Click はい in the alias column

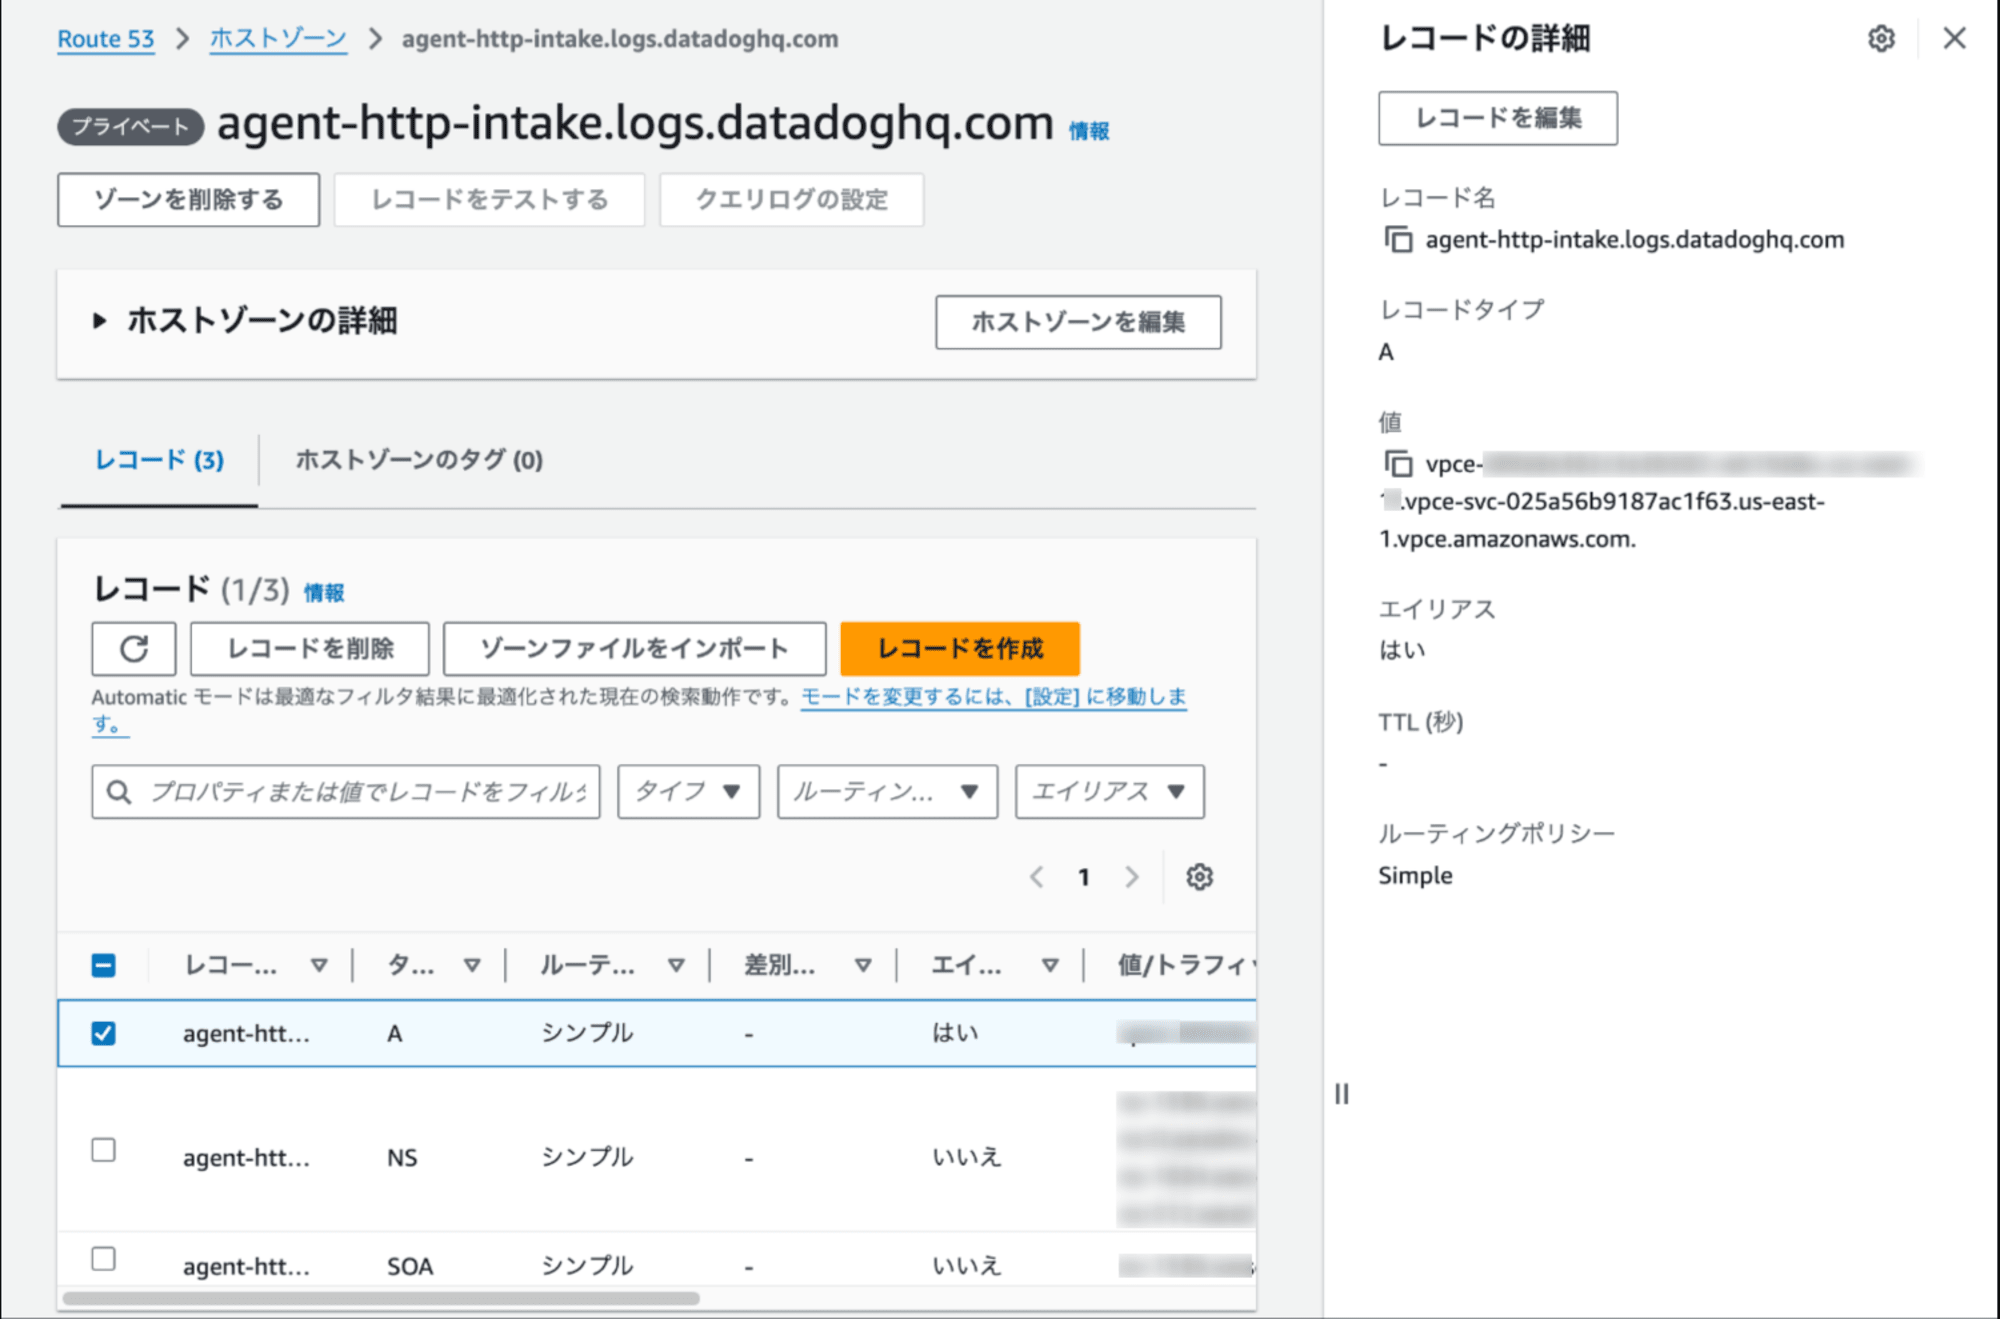[955, 1033]
